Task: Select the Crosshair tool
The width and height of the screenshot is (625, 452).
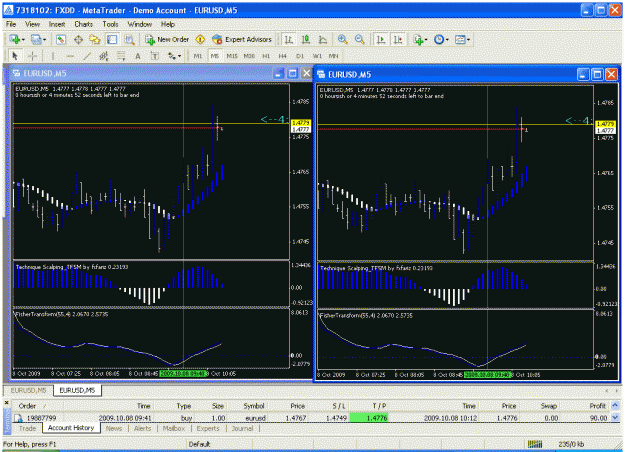Action: click(32, 56)
